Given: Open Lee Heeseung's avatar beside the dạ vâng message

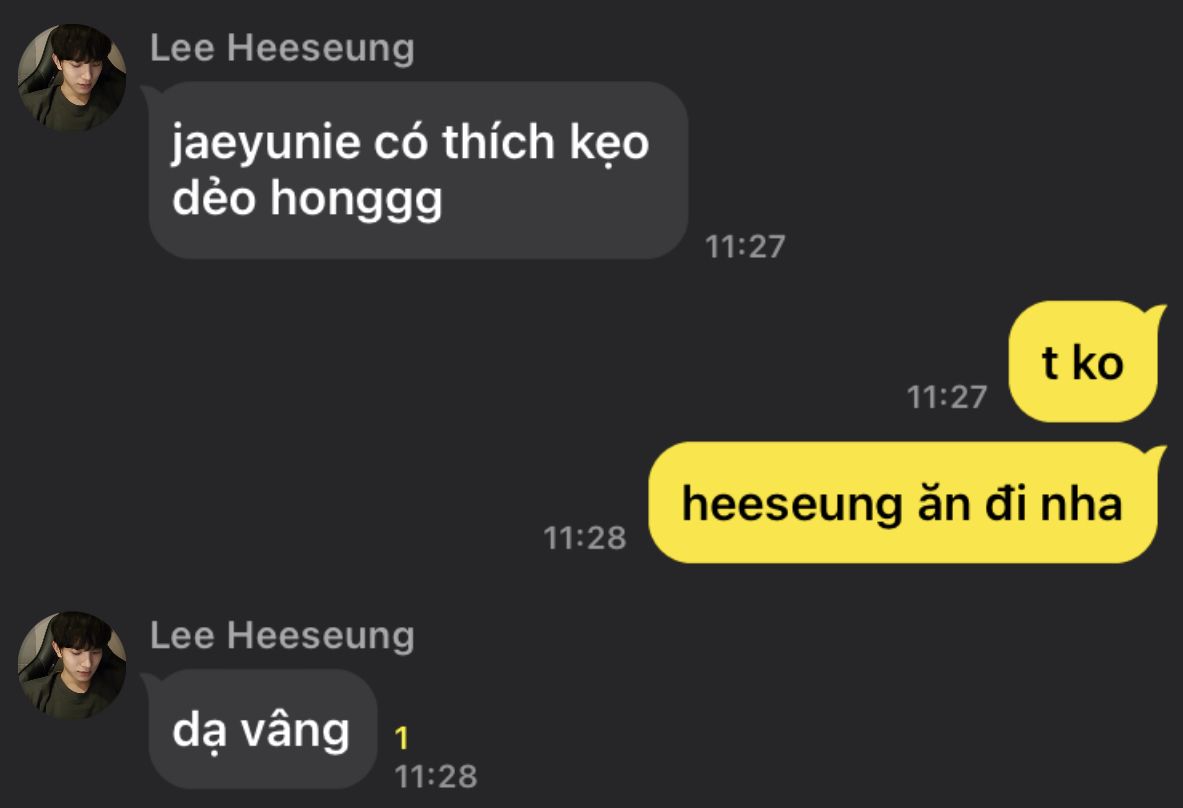Looking at the screenshot, I should coord(72,665).
